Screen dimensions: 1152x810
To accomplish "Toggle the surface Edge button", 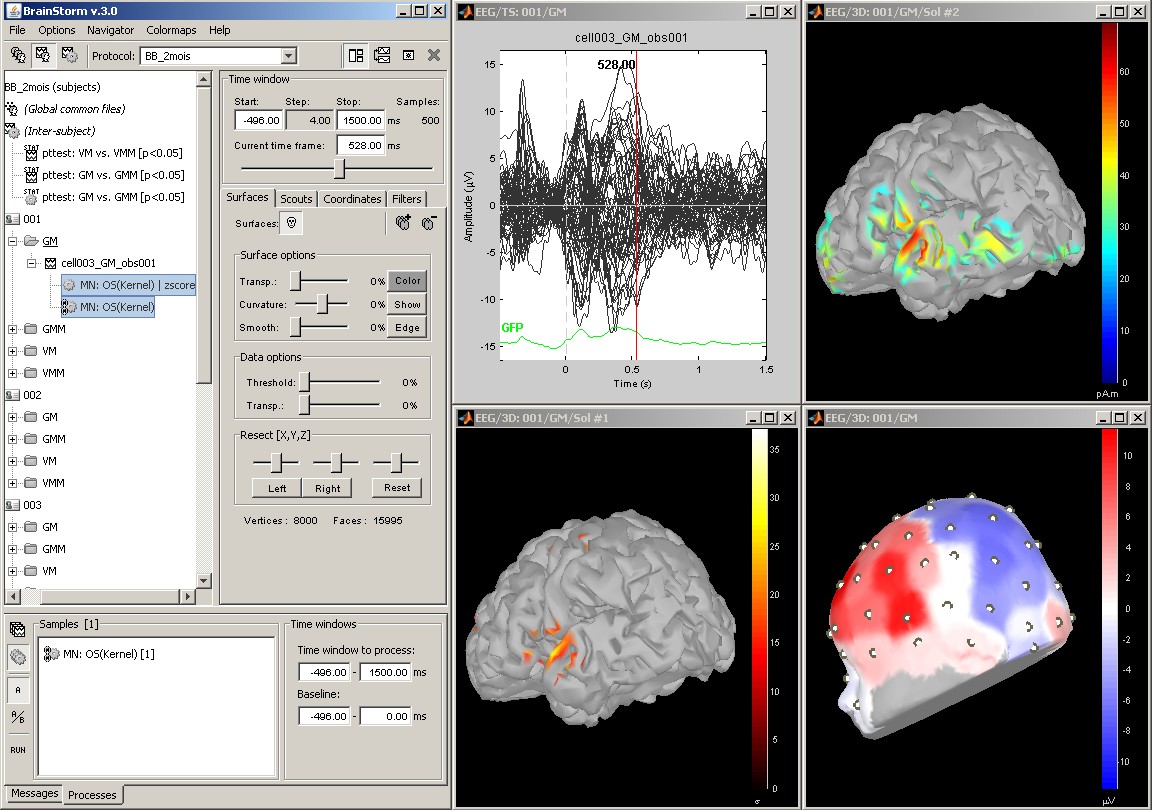I will 407,327.
